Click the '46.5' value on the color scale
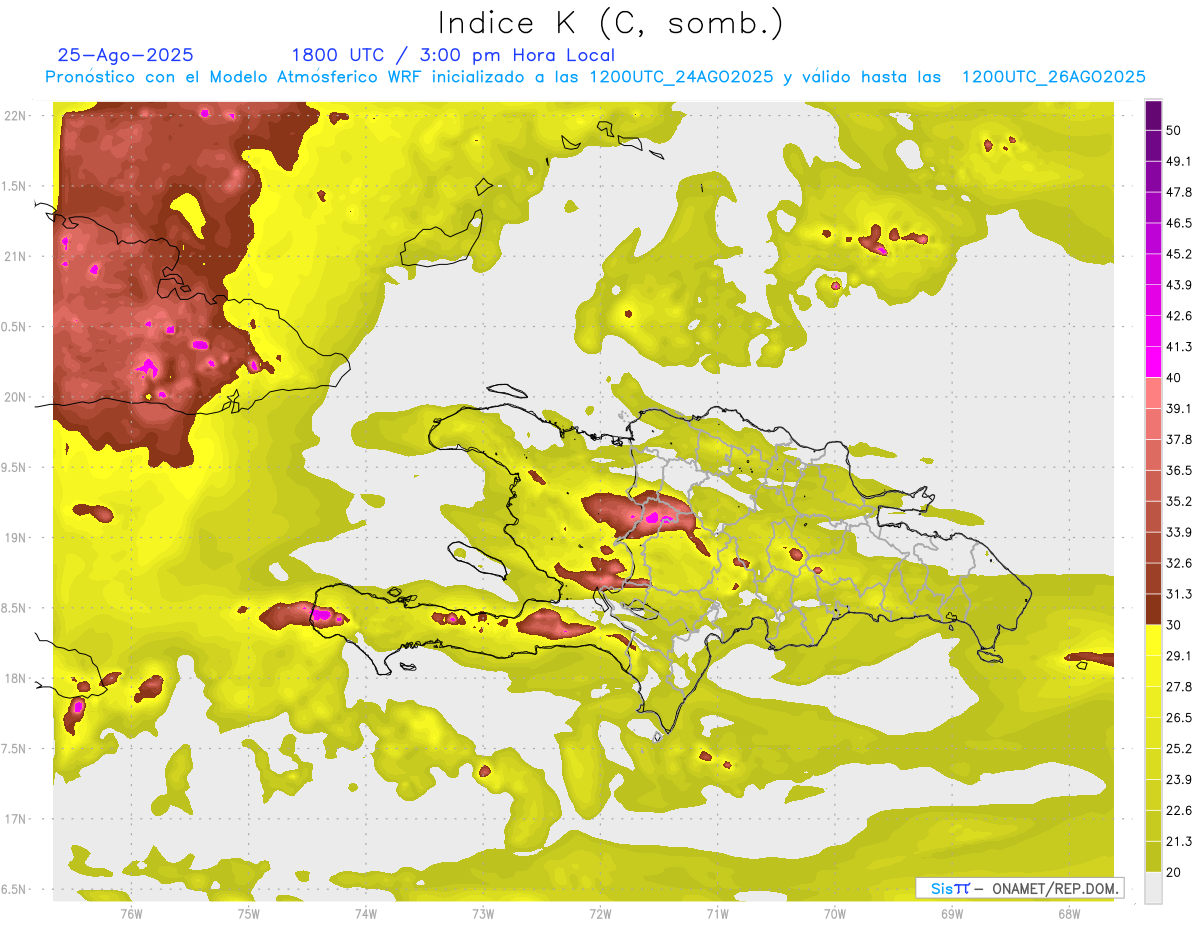Screen dimensions: 1200x927 pyautogui.click(x=1178, y=223)
